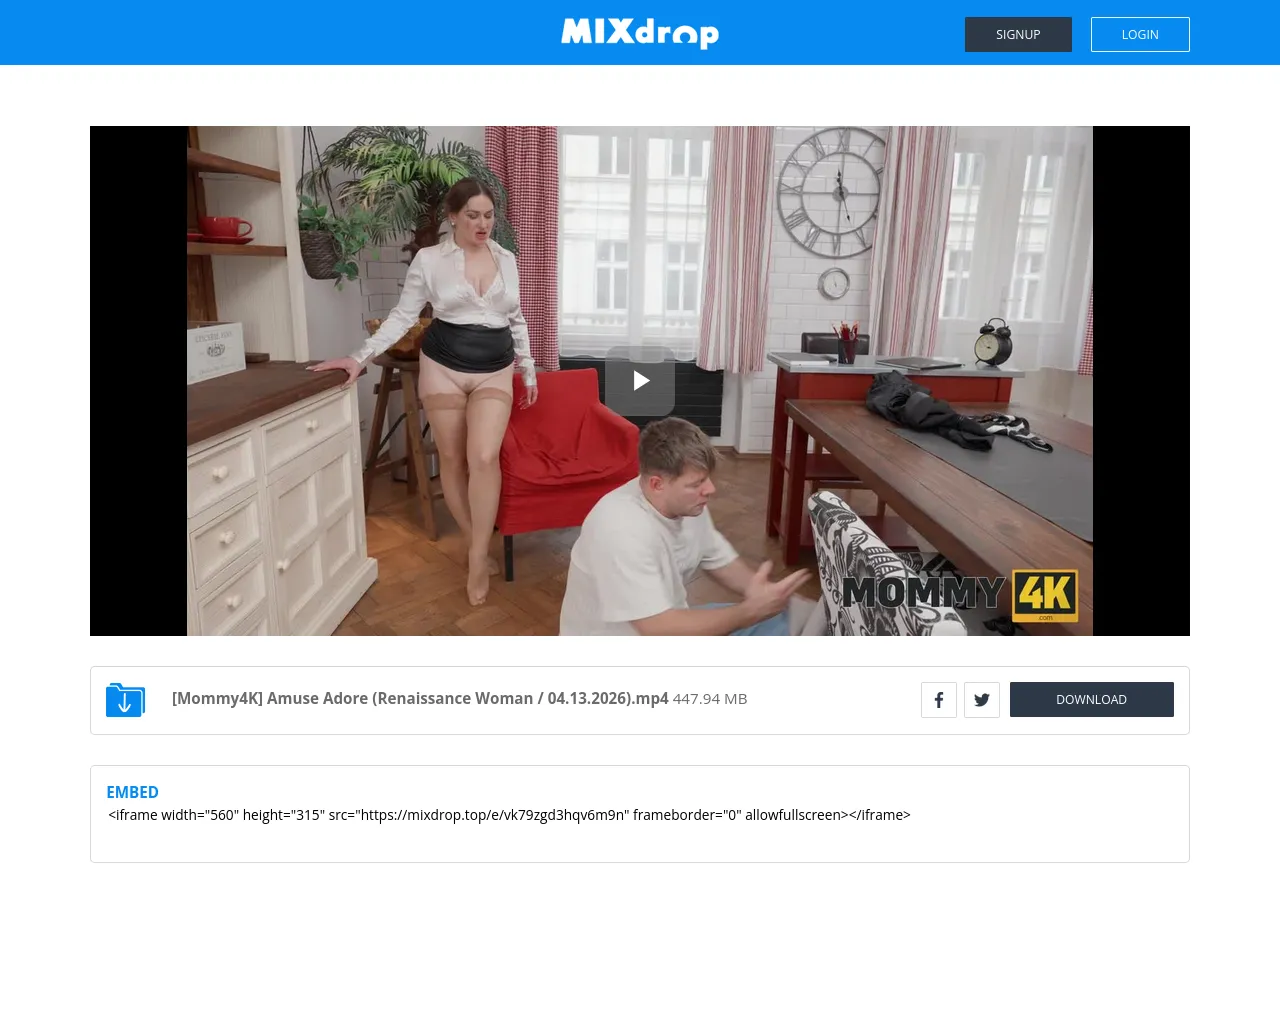The height and width of the screenshot is (1024, 1280).
Task: Click the 447.94 MB file size label
Action: pos(709,698)
